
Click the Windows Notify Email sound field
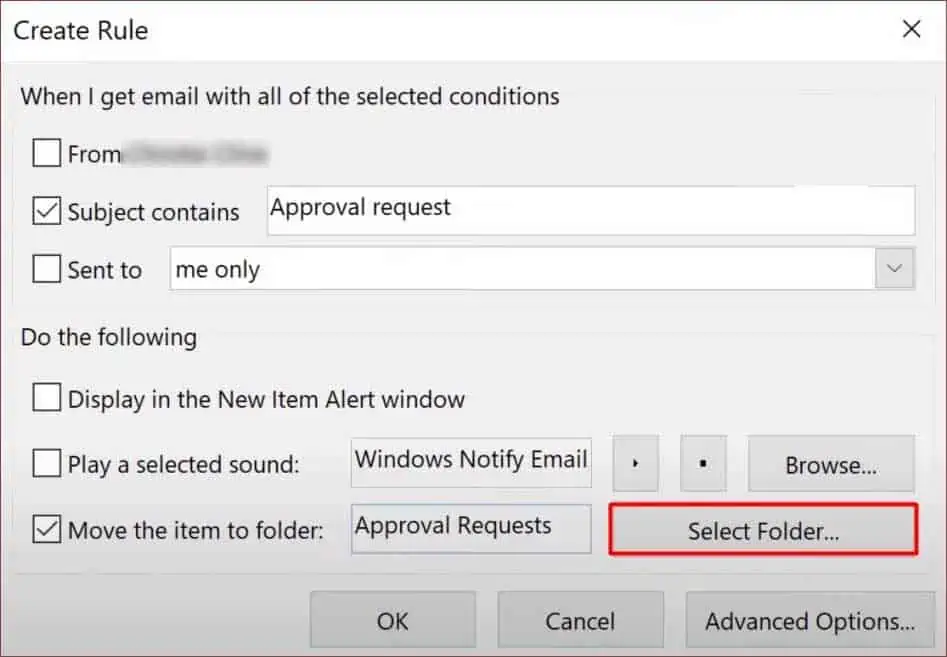pyautogui.click(x=471, y=463)
